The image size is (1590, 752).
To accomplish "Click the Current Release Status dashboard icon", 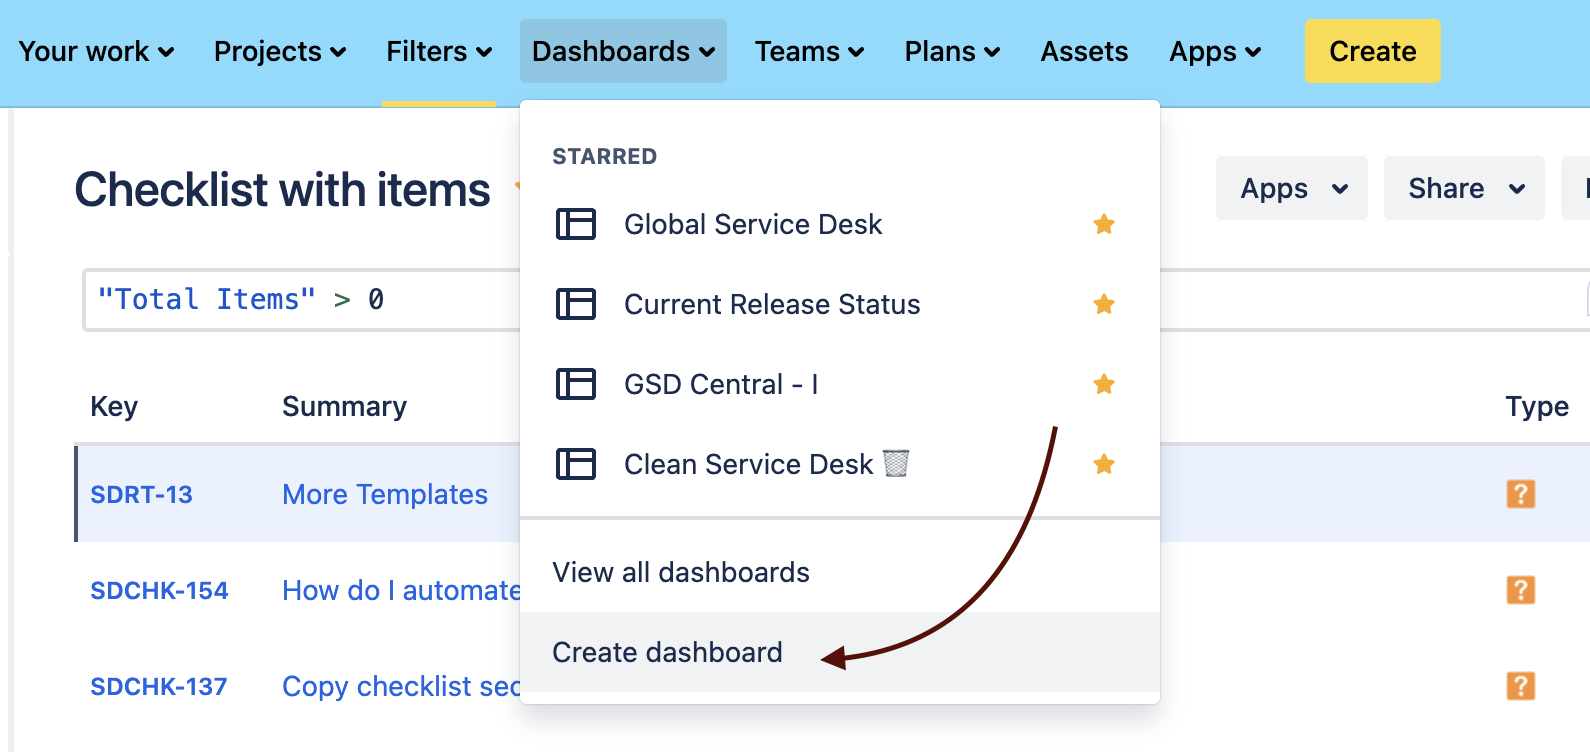I will [576, 304].
